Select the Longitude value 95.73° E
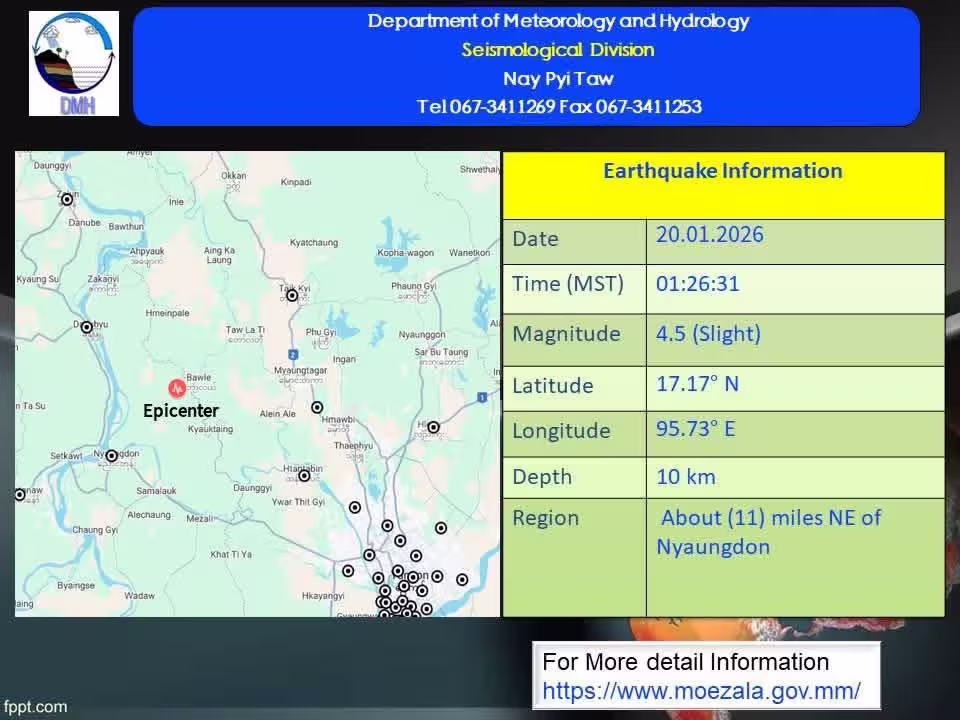This screenshot has width=960, height=720. [695, 429]
